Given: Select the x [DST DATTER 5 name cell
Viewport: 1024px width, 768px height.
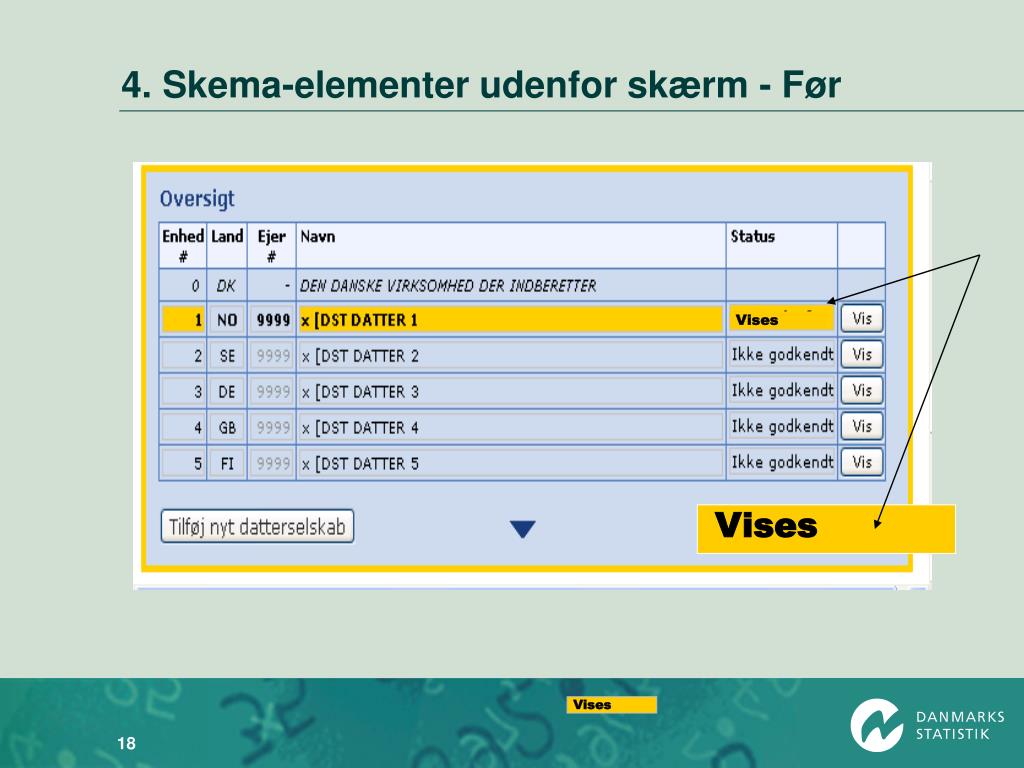Looking at the screenshot, I should (x=511, y=463).
